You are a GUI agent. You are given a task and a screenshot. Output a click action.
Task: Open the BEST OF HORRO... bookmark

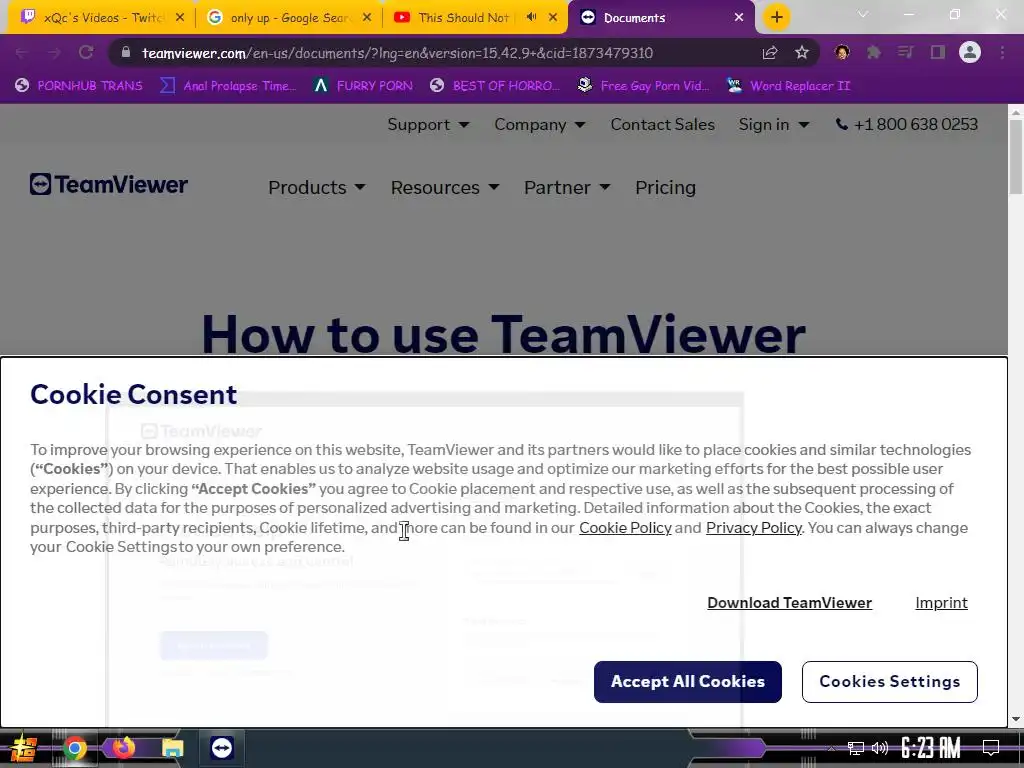pos(495,86)
